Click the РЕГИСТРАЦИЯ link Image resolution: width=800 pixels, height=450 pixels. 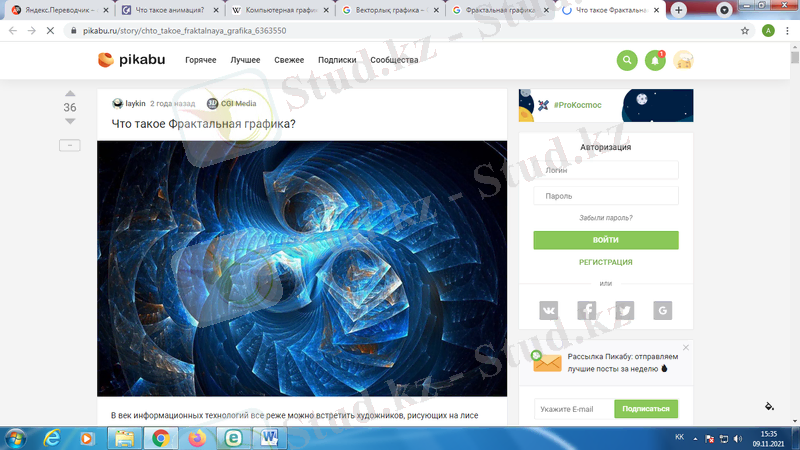(x=606, y=262)
